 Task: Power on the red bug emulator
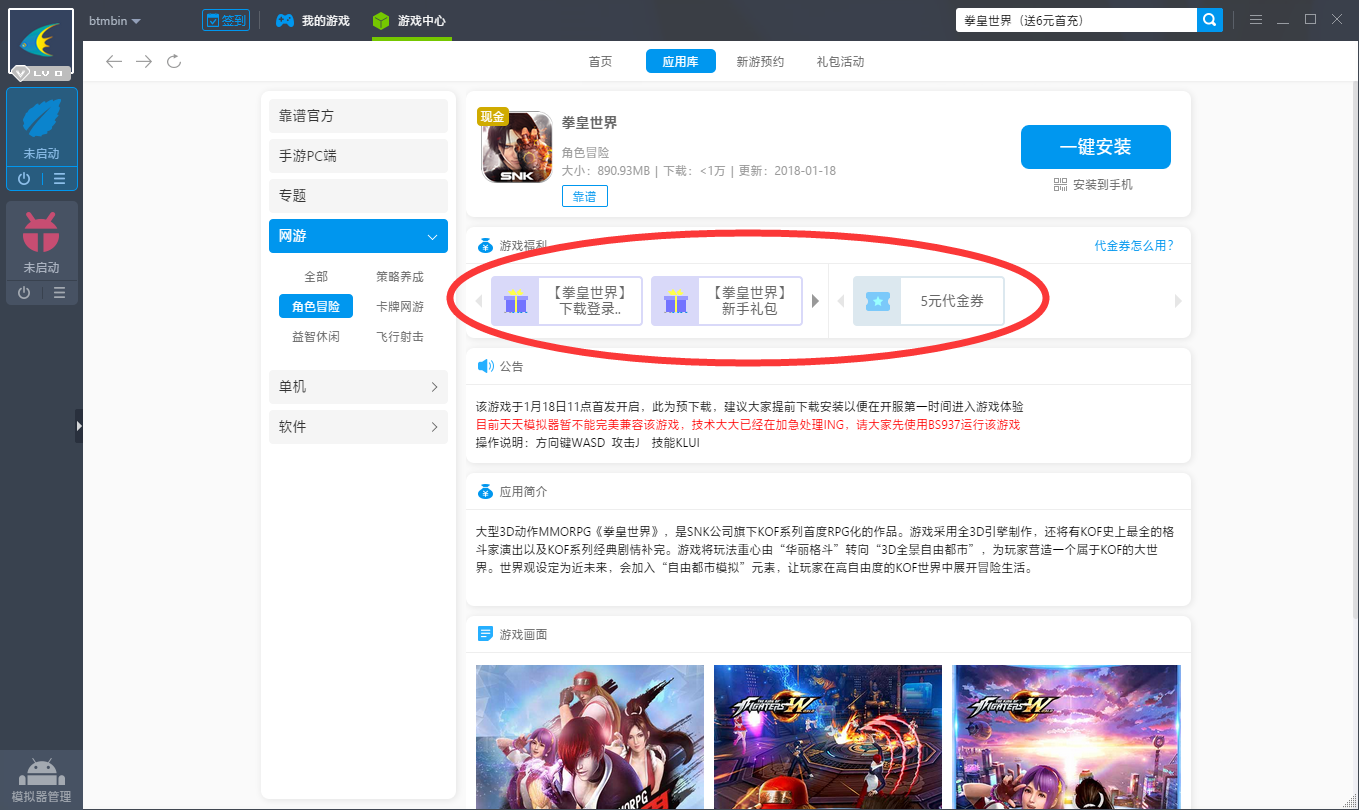[x=24, y=292]
